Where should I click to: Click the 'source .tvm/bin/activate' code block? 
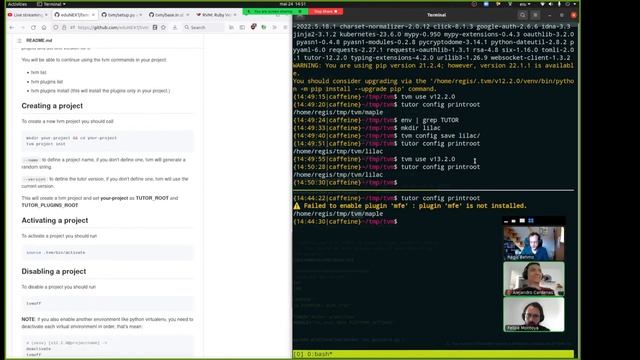pos(107,253)
